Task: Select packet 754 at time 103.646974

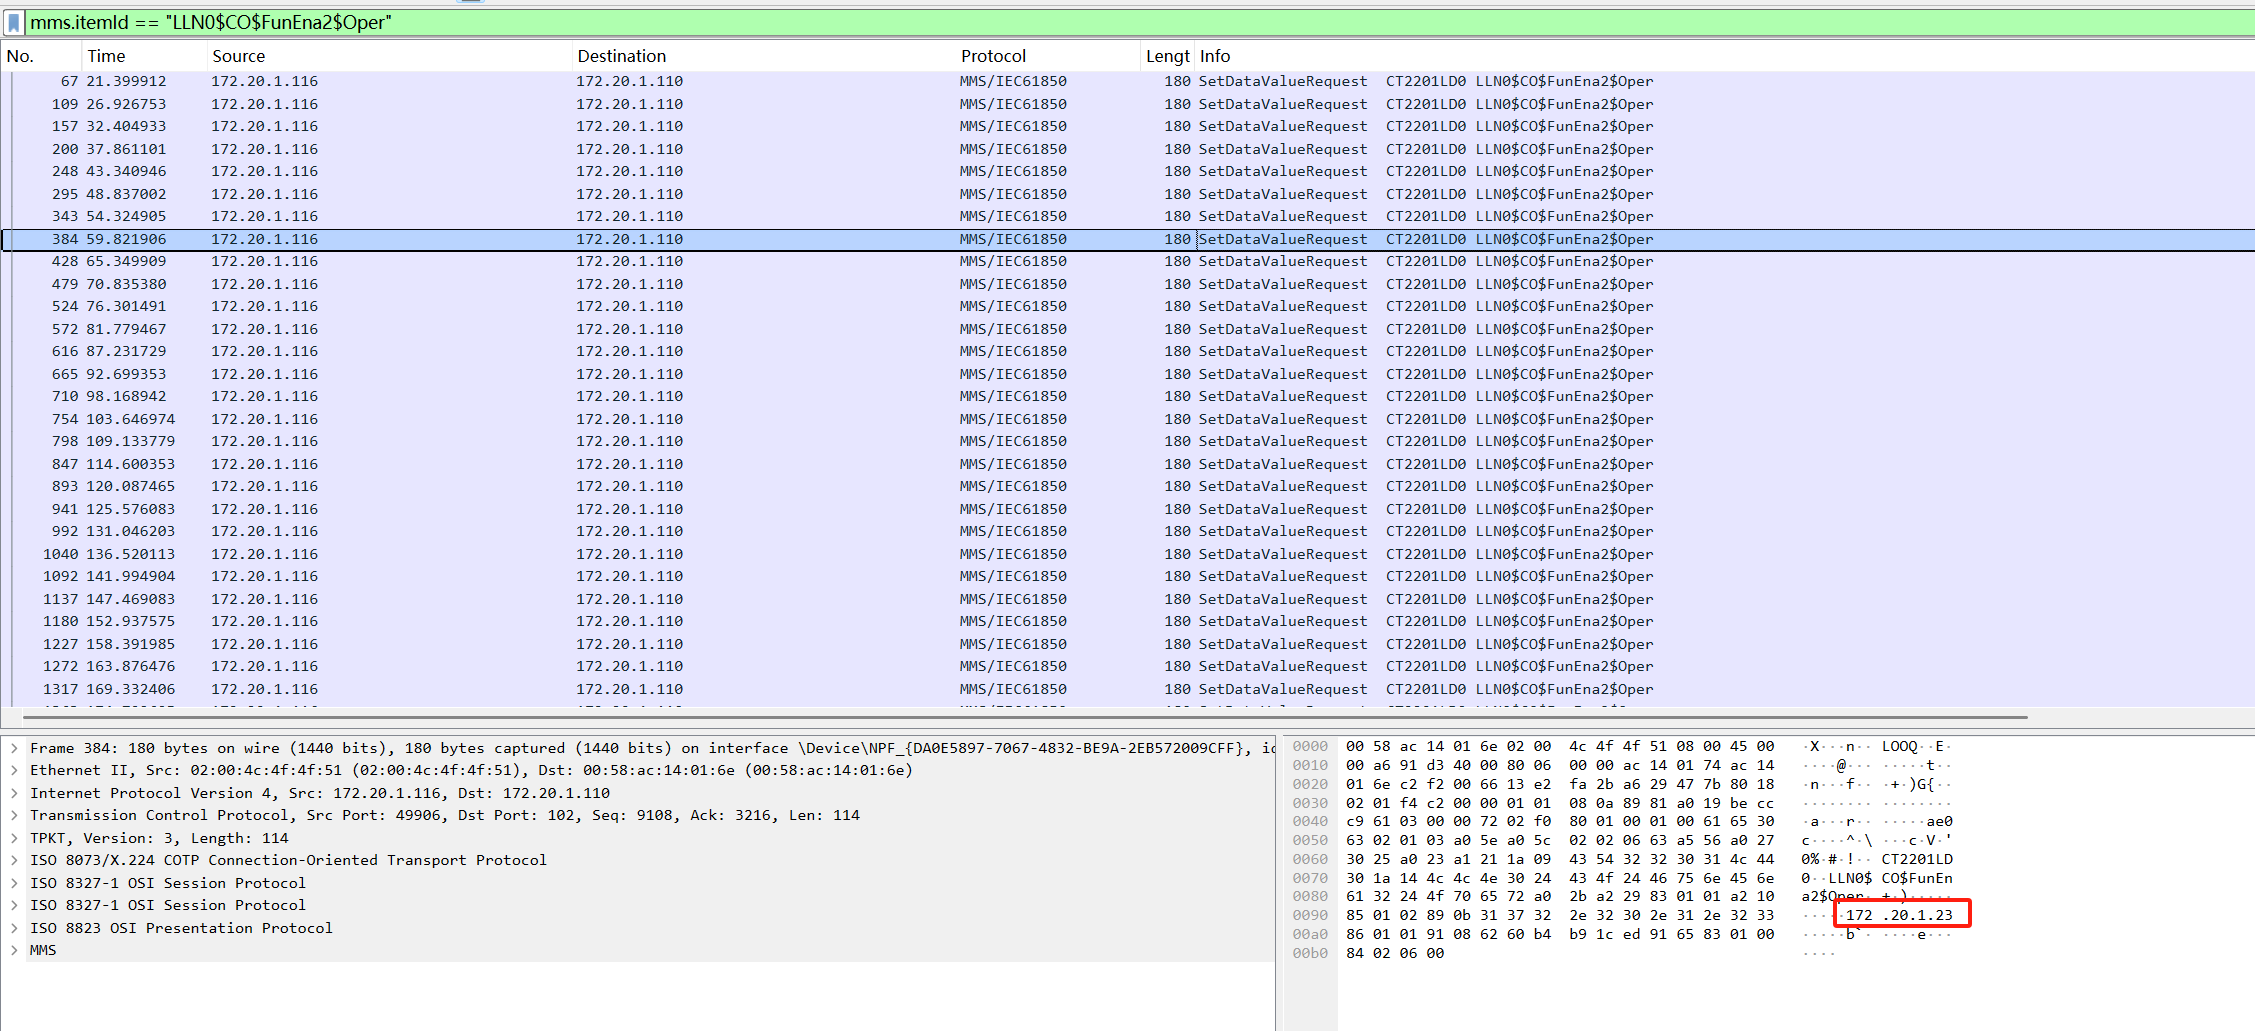Action: click(1128, 419)
